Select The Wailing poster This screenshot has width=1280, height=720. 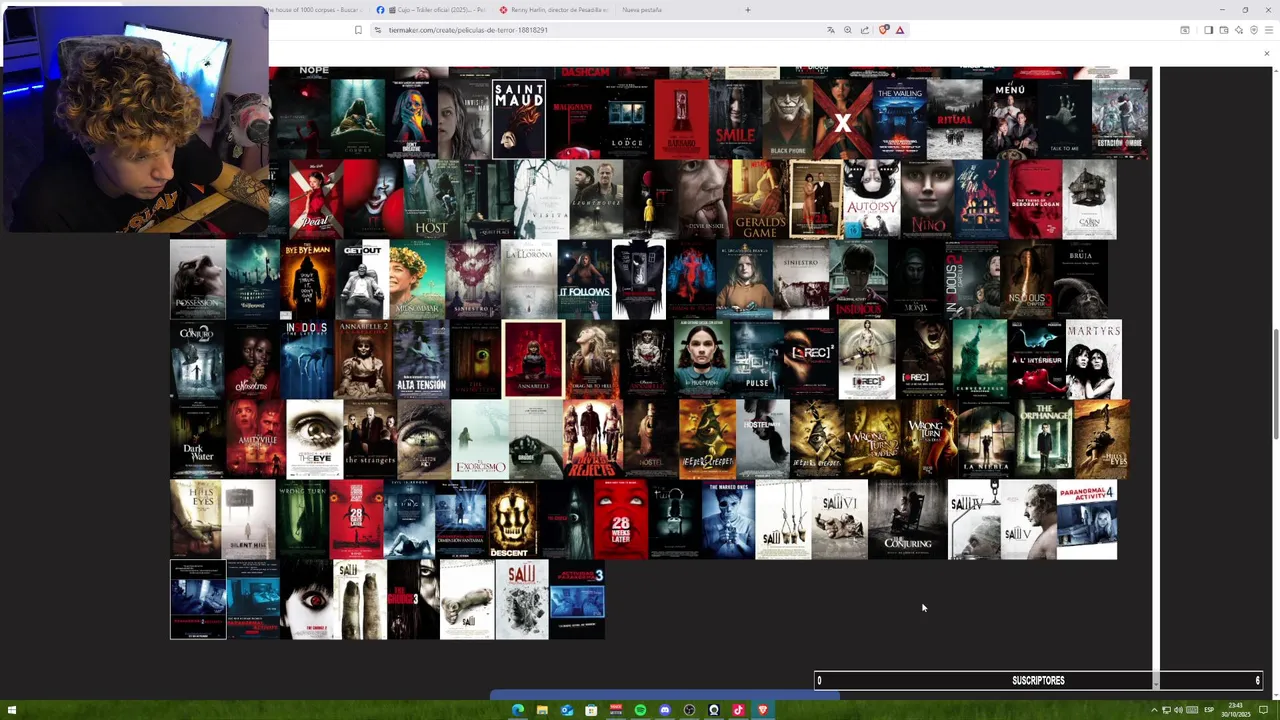tap(899, 119)
